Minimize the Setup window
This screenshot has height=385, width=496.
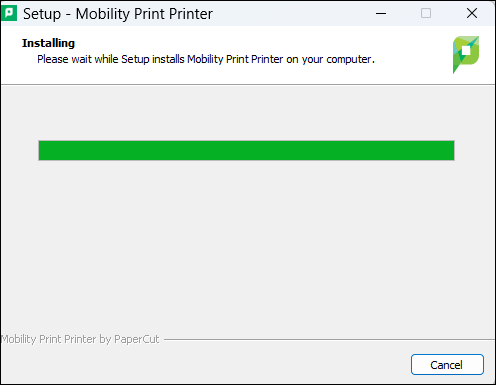[381, 13]
